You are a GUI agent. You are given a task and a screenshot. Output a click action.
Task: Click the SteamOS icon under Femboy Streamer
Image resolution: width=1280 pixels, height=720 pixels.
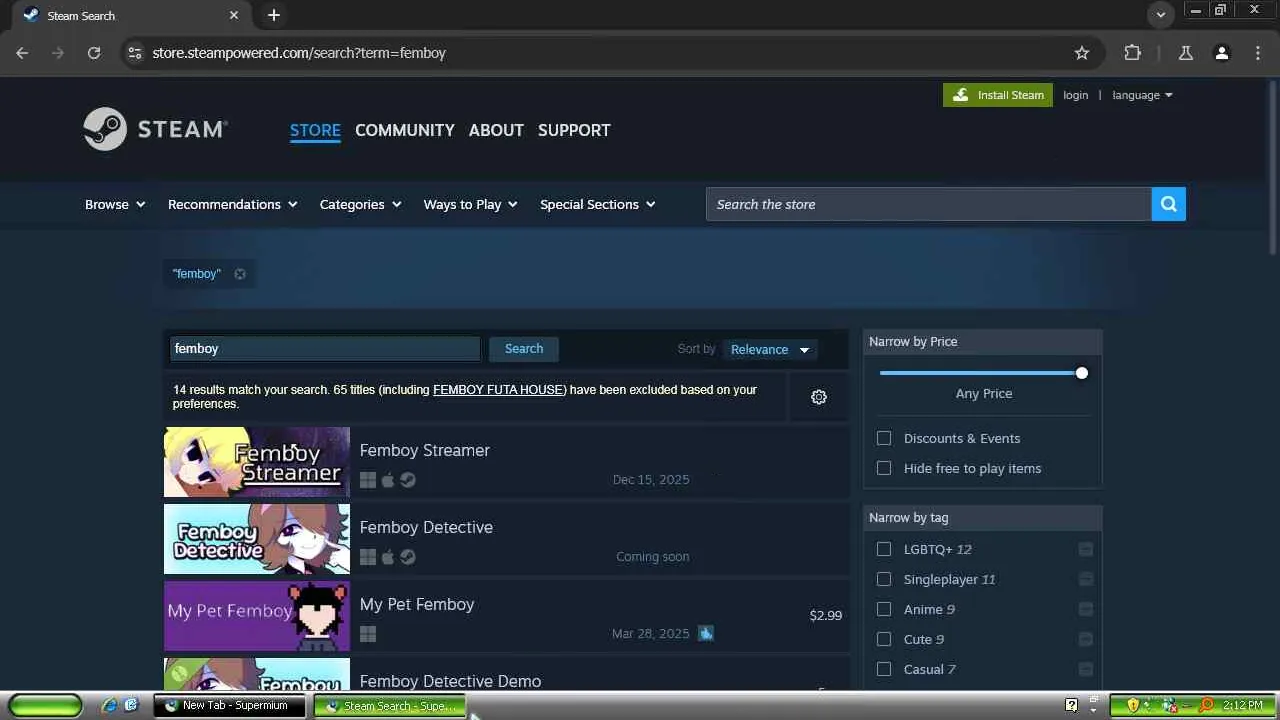click(x=408, y=480)
